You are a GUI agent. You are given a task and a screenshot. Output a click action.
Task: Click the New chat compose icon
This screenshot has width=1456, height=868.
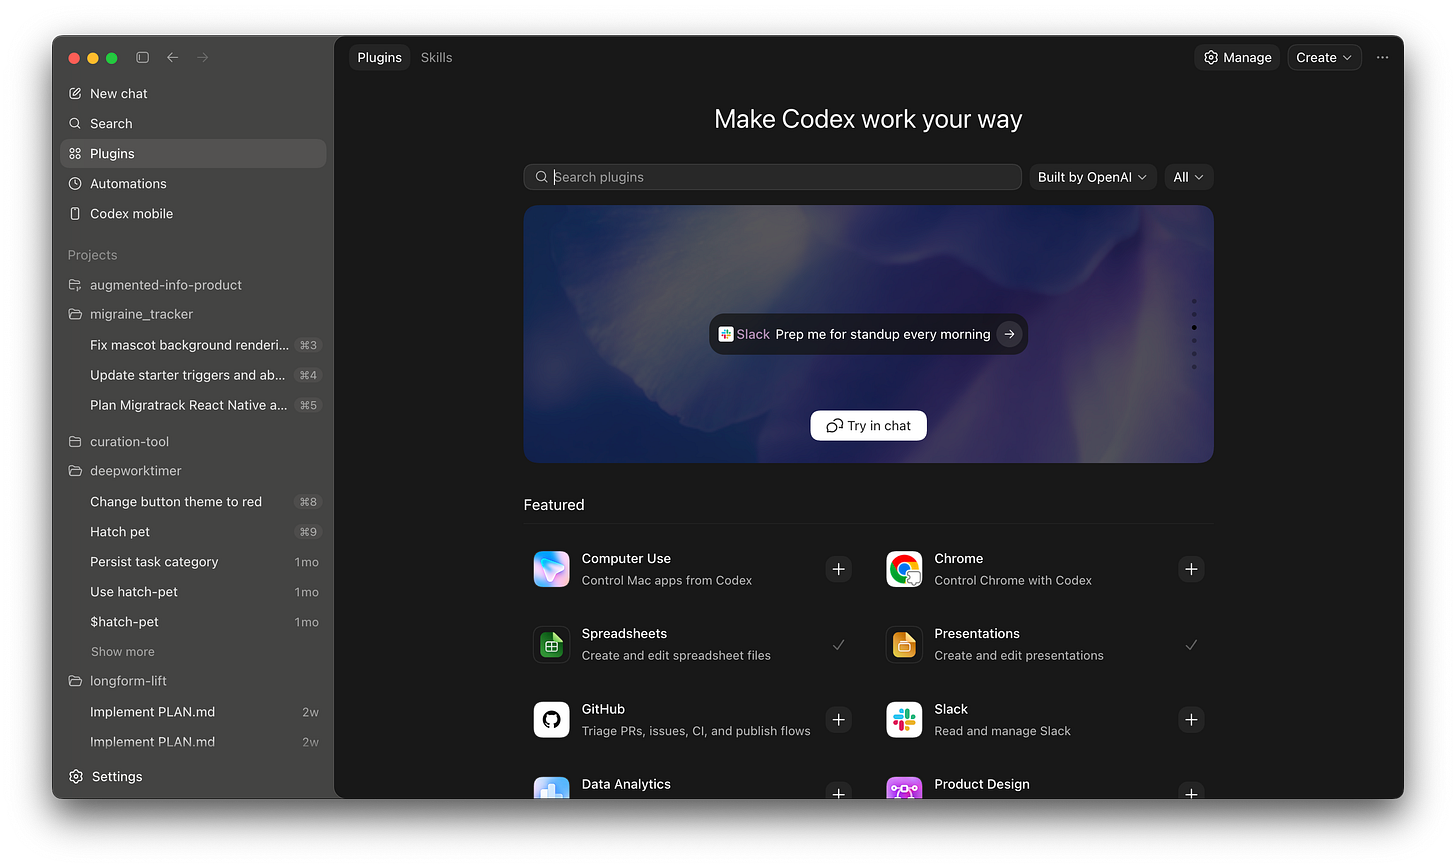point(75,94)
